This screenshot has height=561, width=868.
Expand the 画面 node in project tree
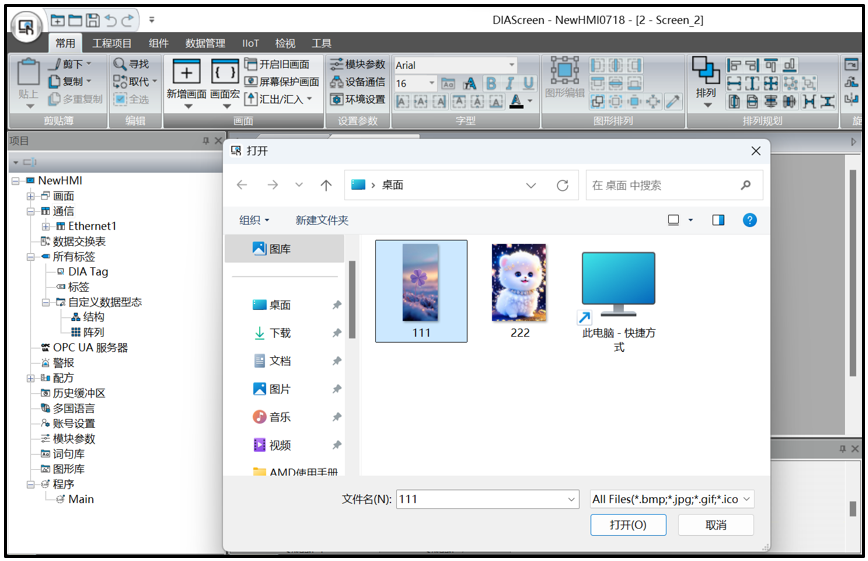click(31, 196)
